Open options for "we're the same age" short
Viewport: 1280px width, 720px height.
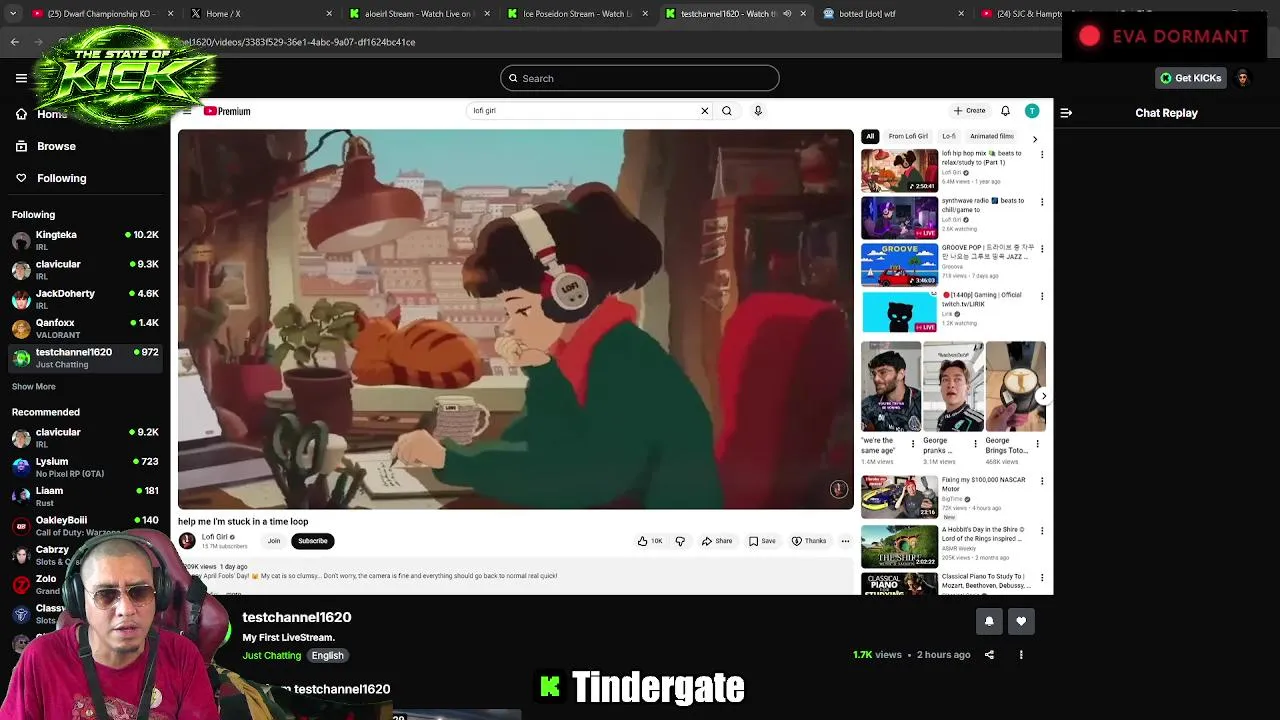click(x=913, y=444)
